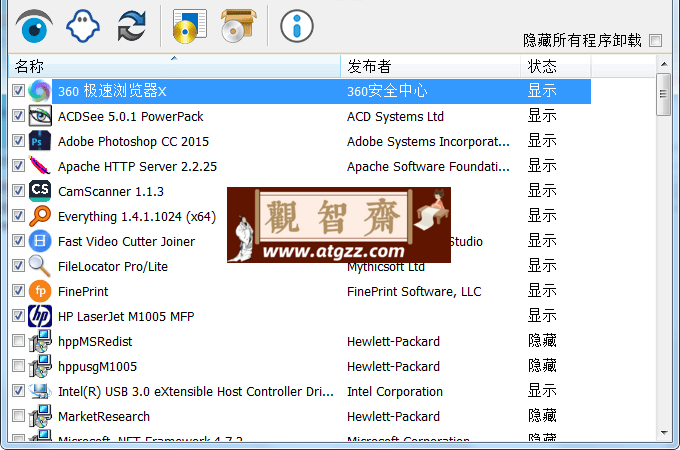
Task: Uncheck the Intel USB 3.0 checkbox
Action: [18, 391]
